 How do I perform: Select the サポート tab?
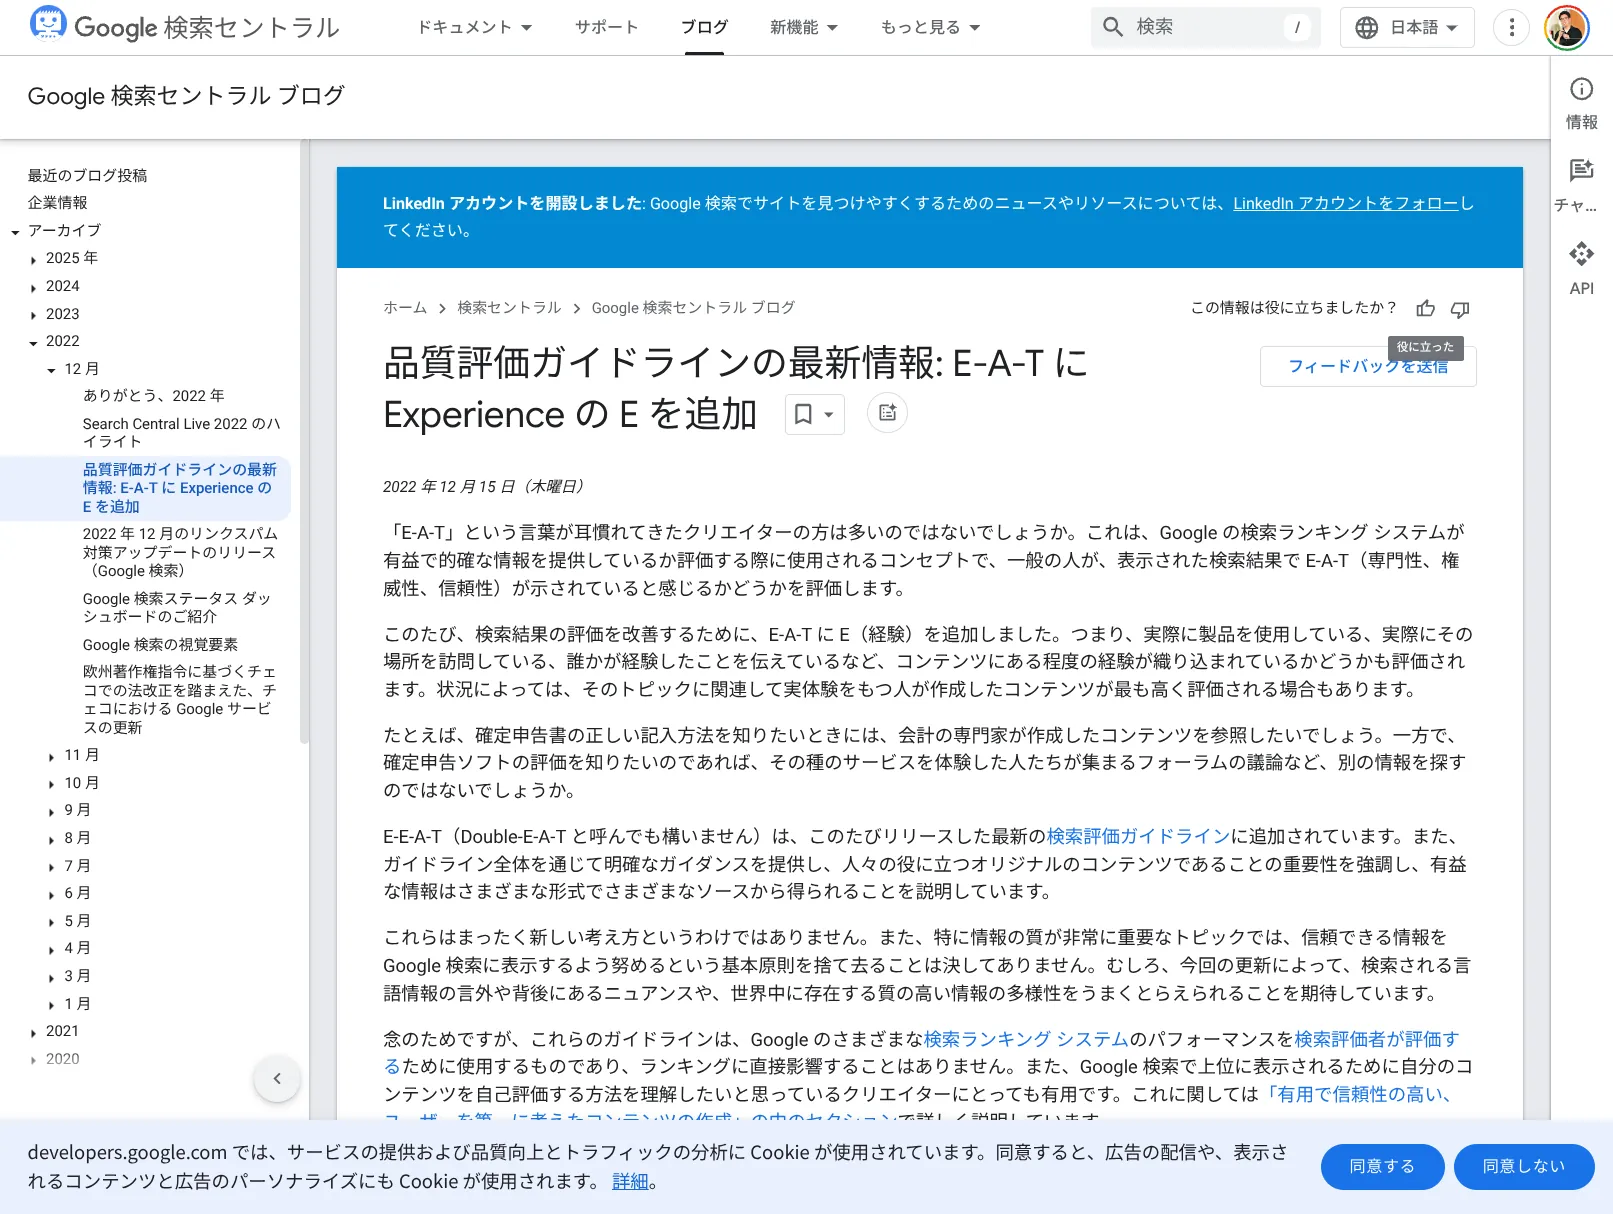click(x=606, y=27)
